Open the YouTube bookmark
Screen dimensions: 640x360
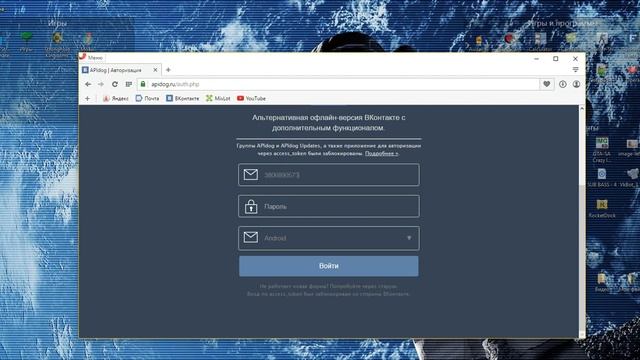coord(251,98)
